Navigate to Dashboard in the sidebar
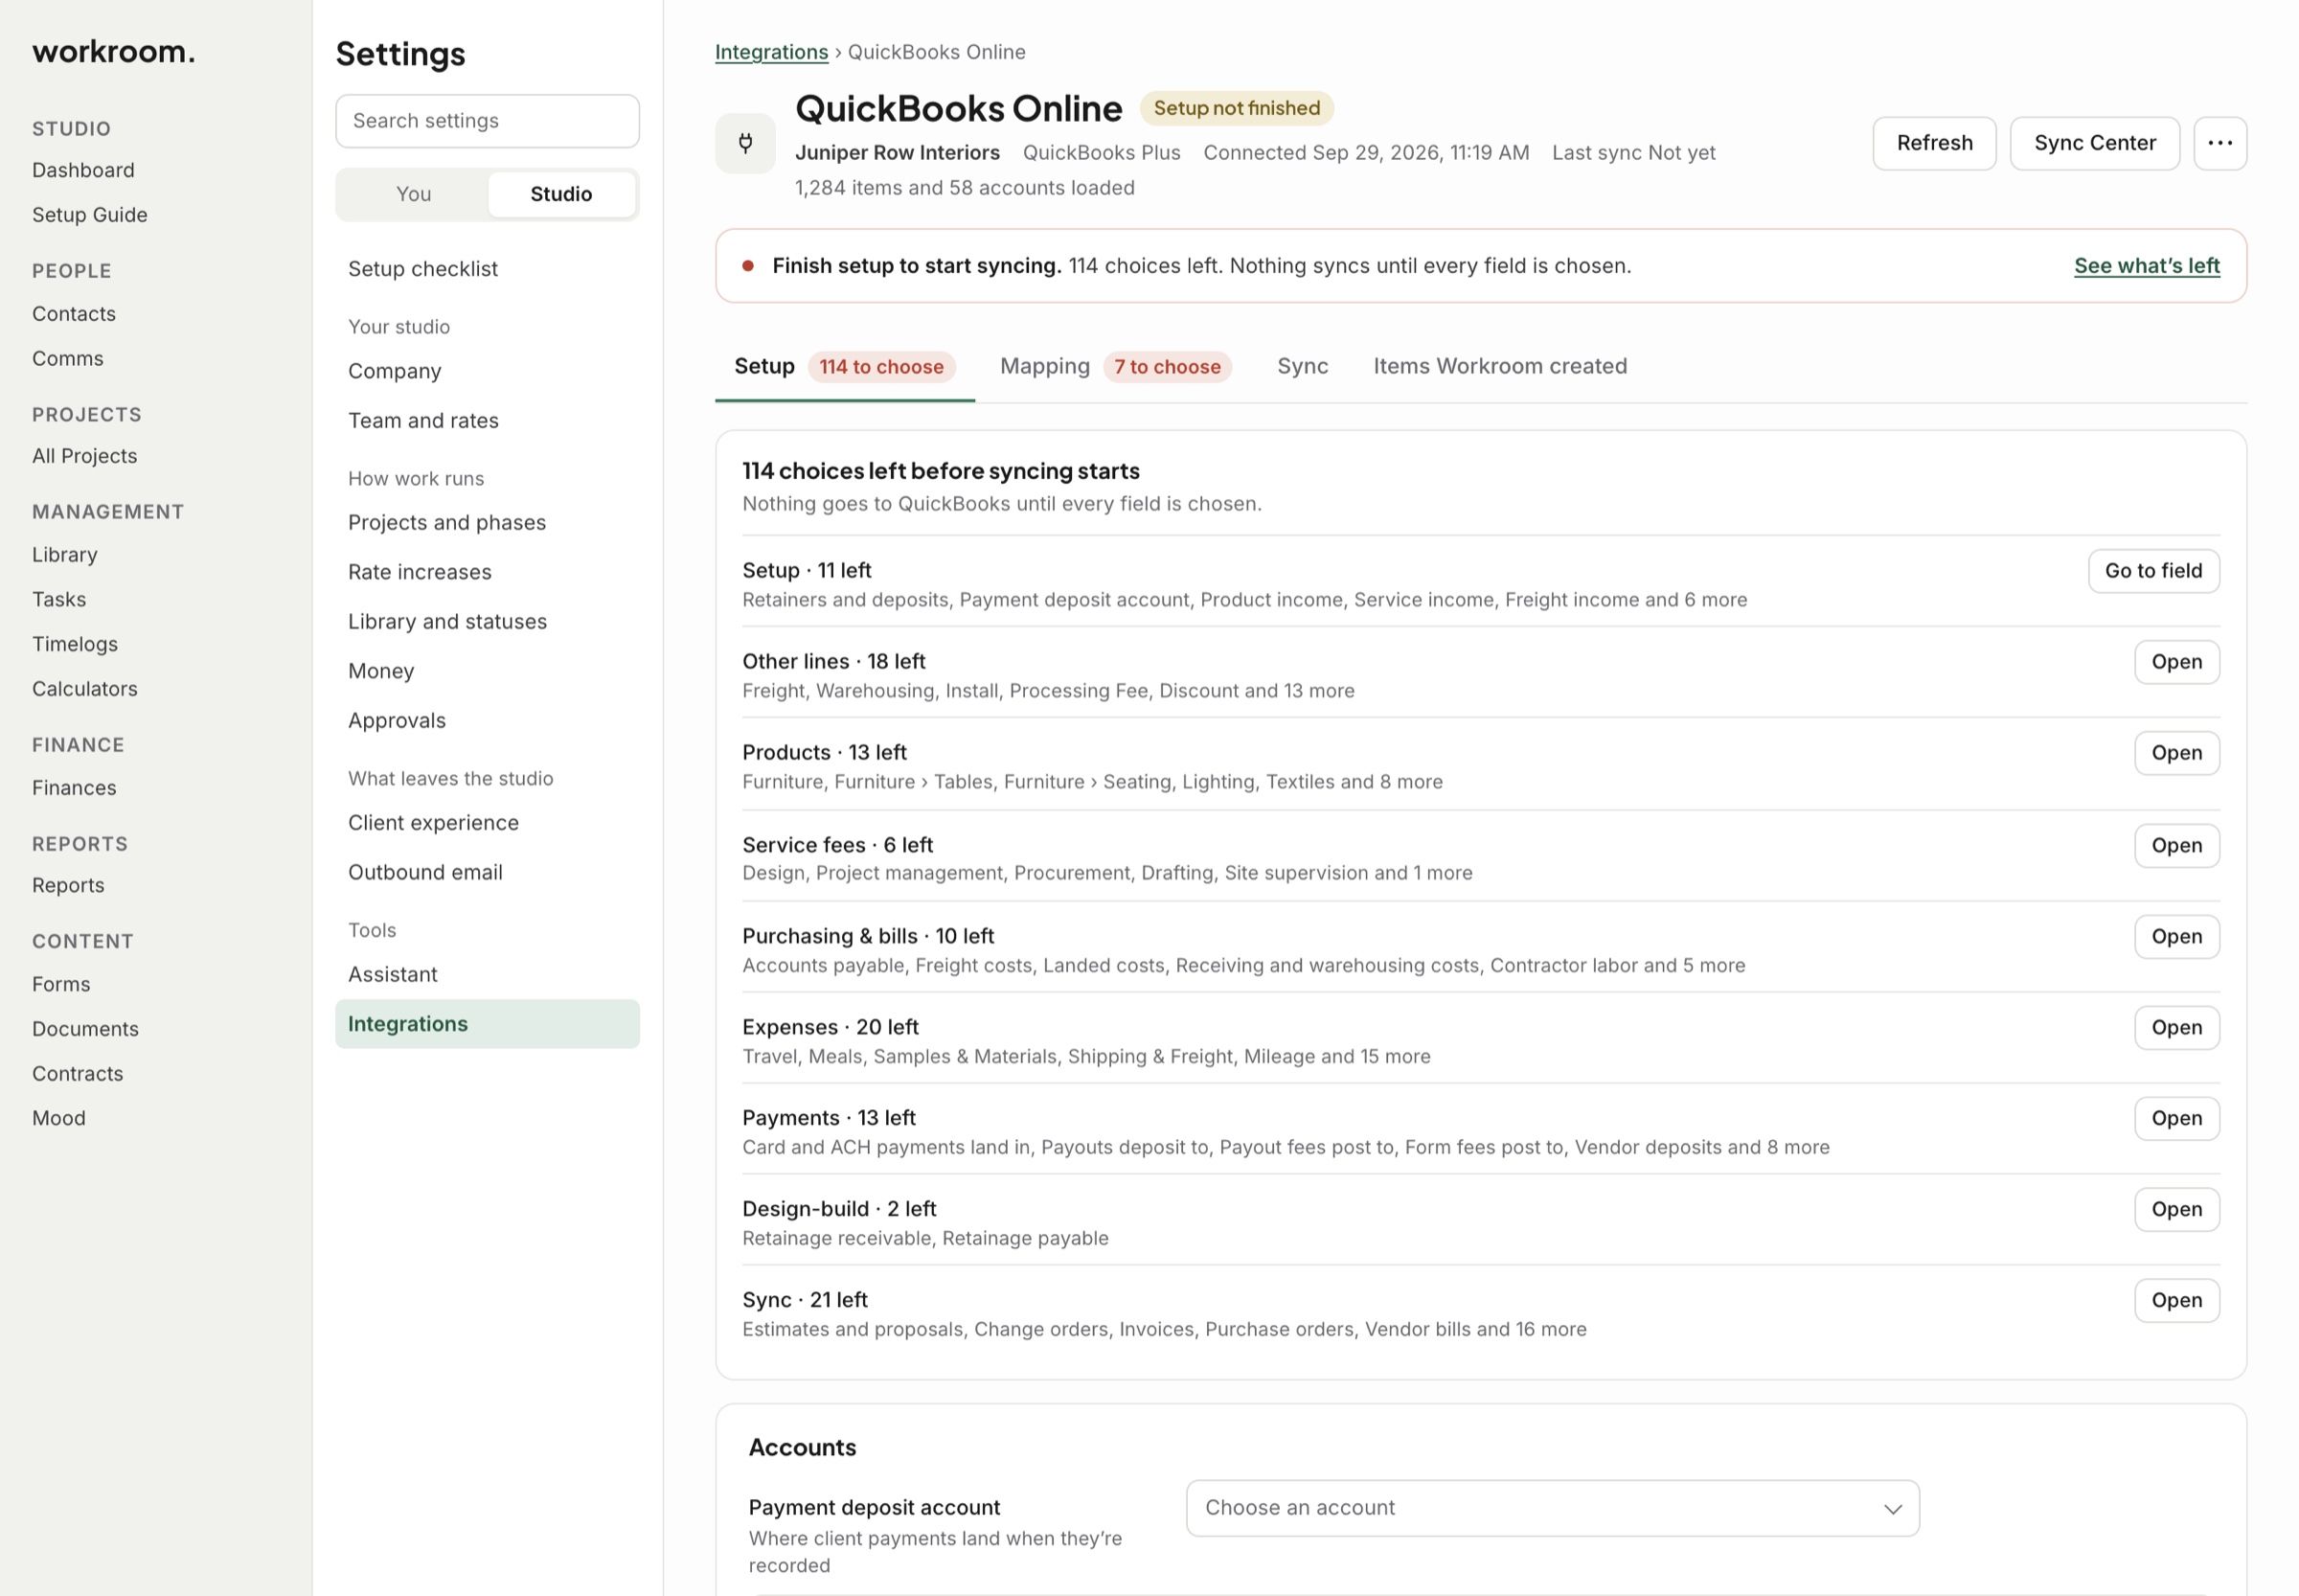Screen dimensions: 2299x1596 tap(83, 170)
